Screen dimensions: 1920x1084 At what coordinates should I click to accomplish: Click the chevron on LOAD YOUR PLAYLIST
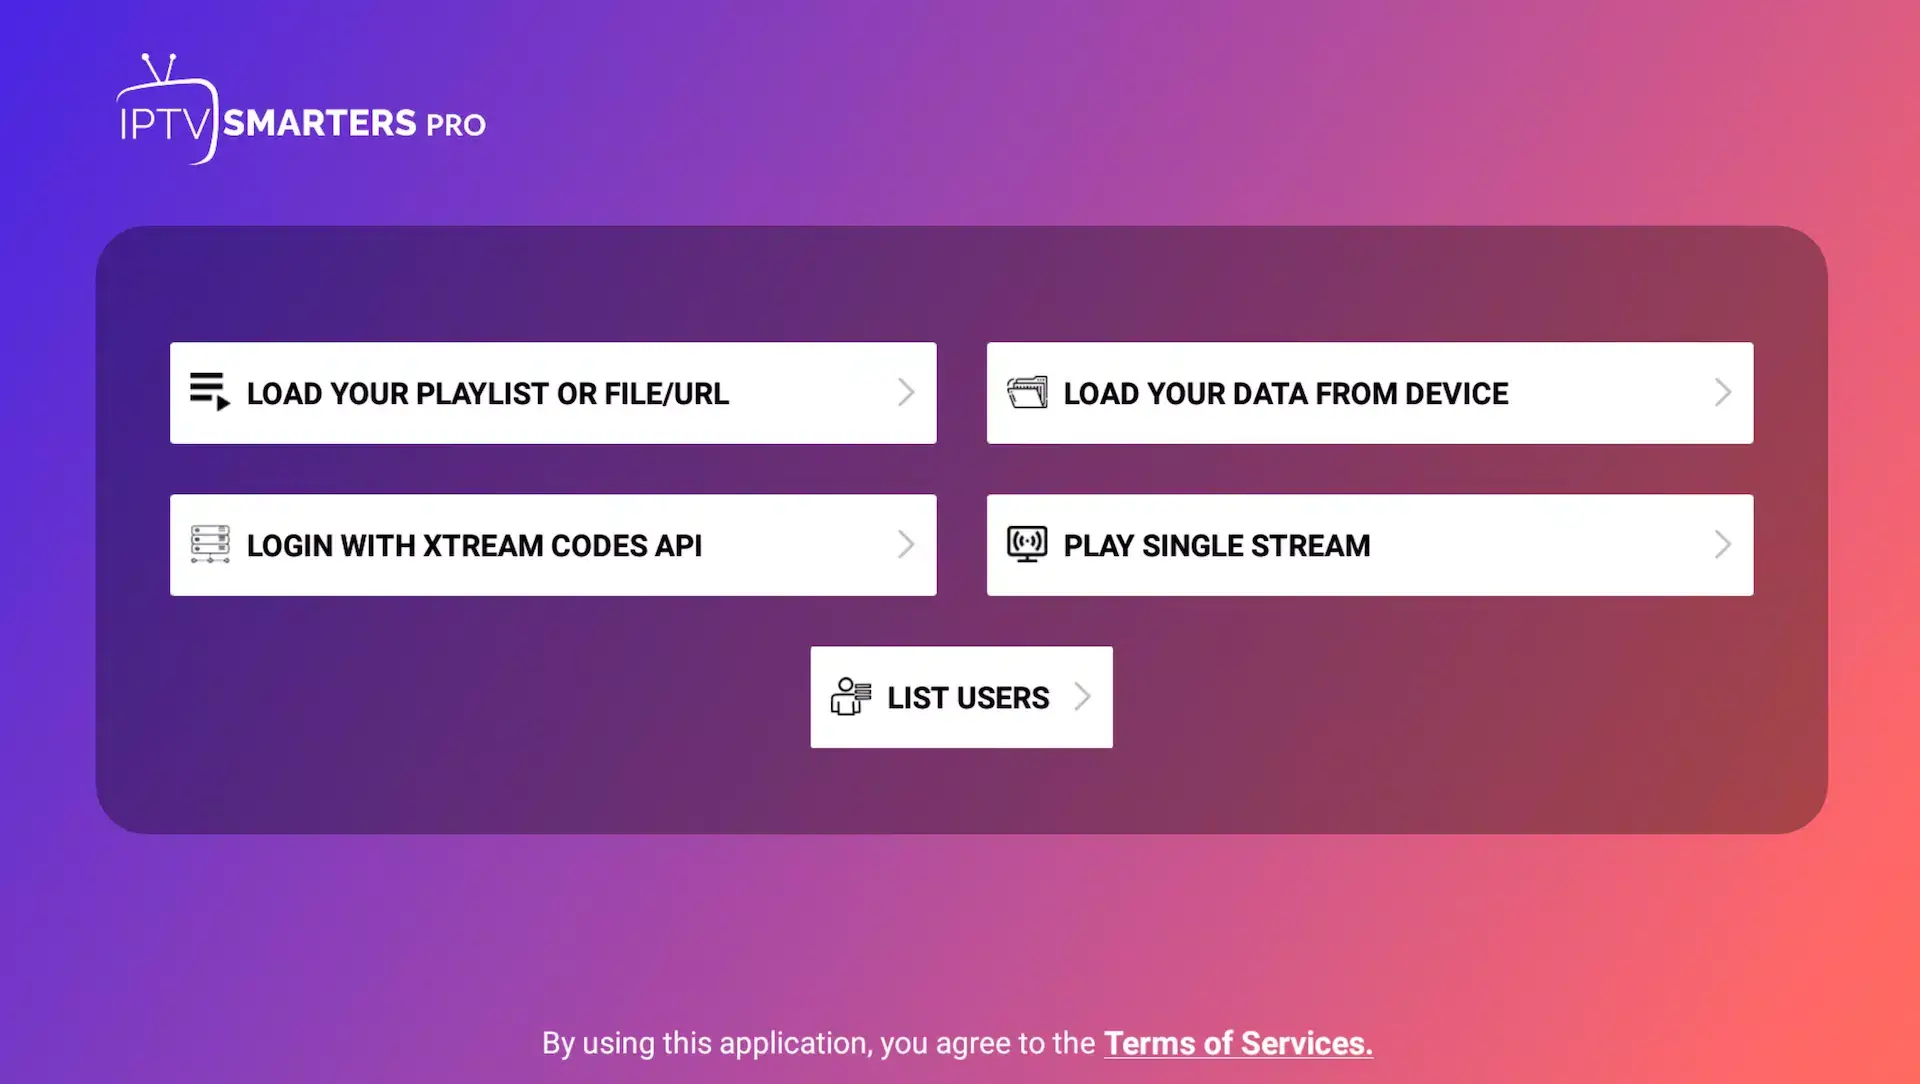(905, 392)
